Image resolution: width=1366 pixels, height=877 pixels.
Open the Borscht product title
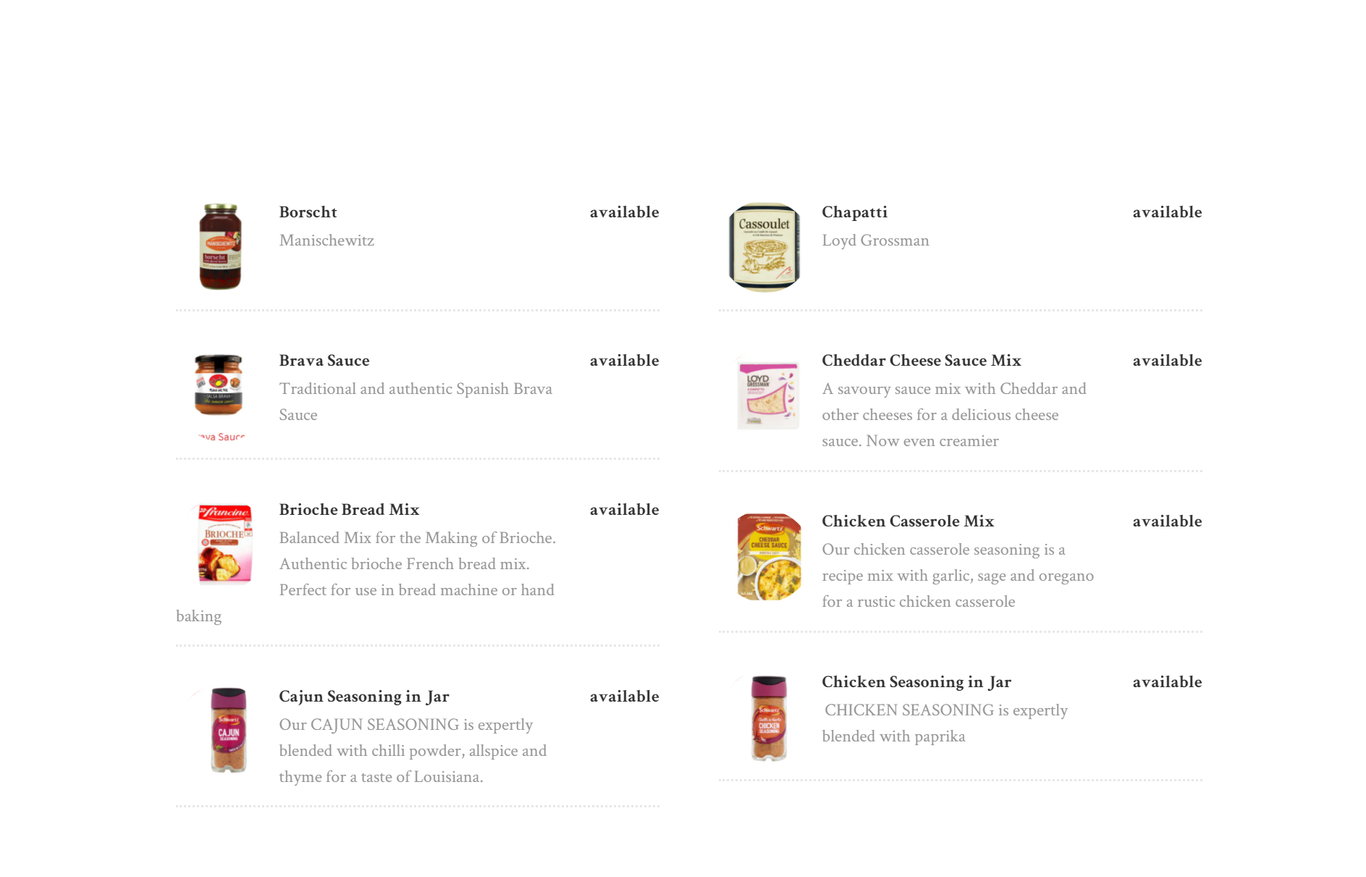[x=308, y=212]
